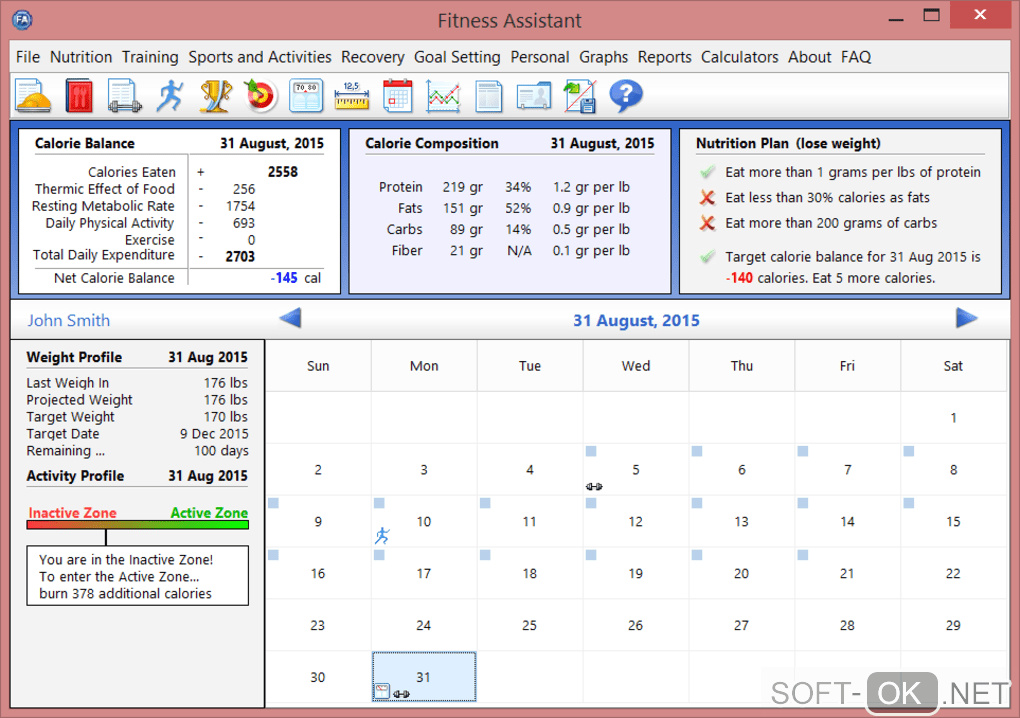The width and height of the screenshot is (1020, 718).
Task: Select day 26 in the calendar
Action: coord(636,626)
